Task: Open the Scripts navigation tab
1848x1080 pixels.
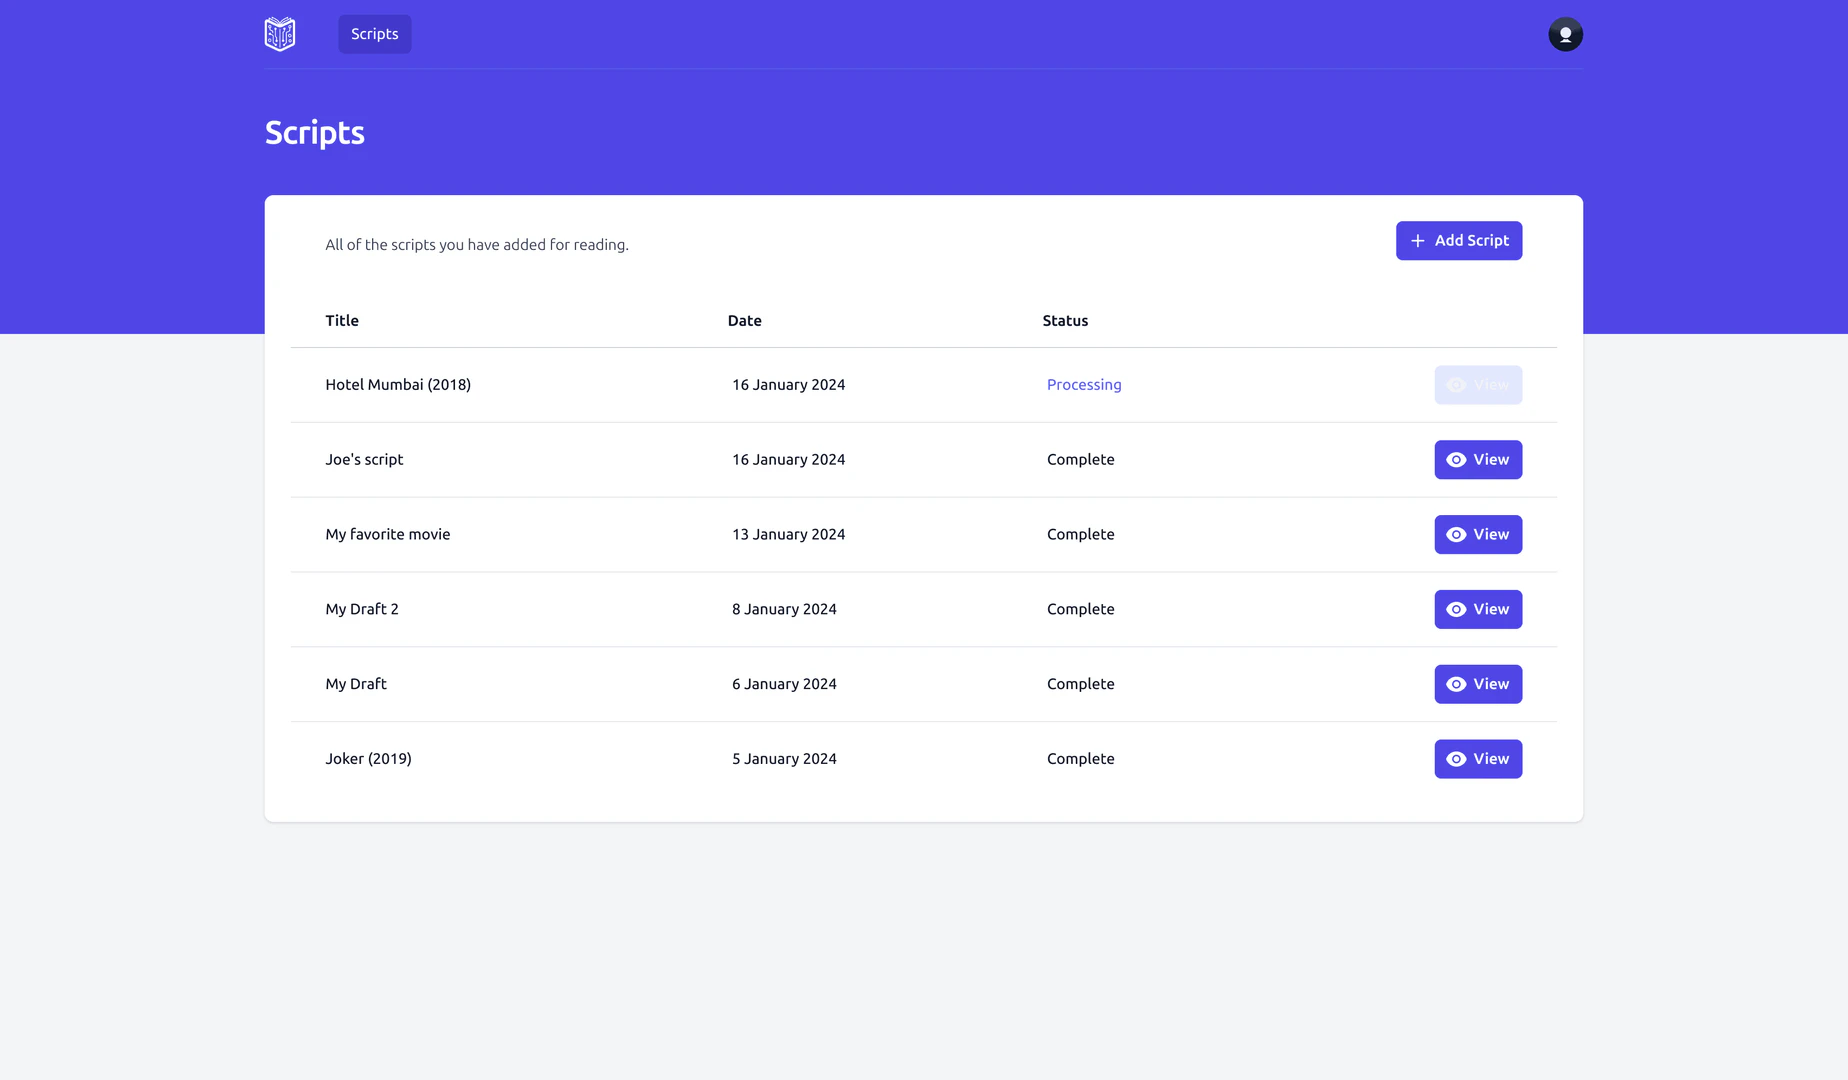Action: (x=374, y=34)
